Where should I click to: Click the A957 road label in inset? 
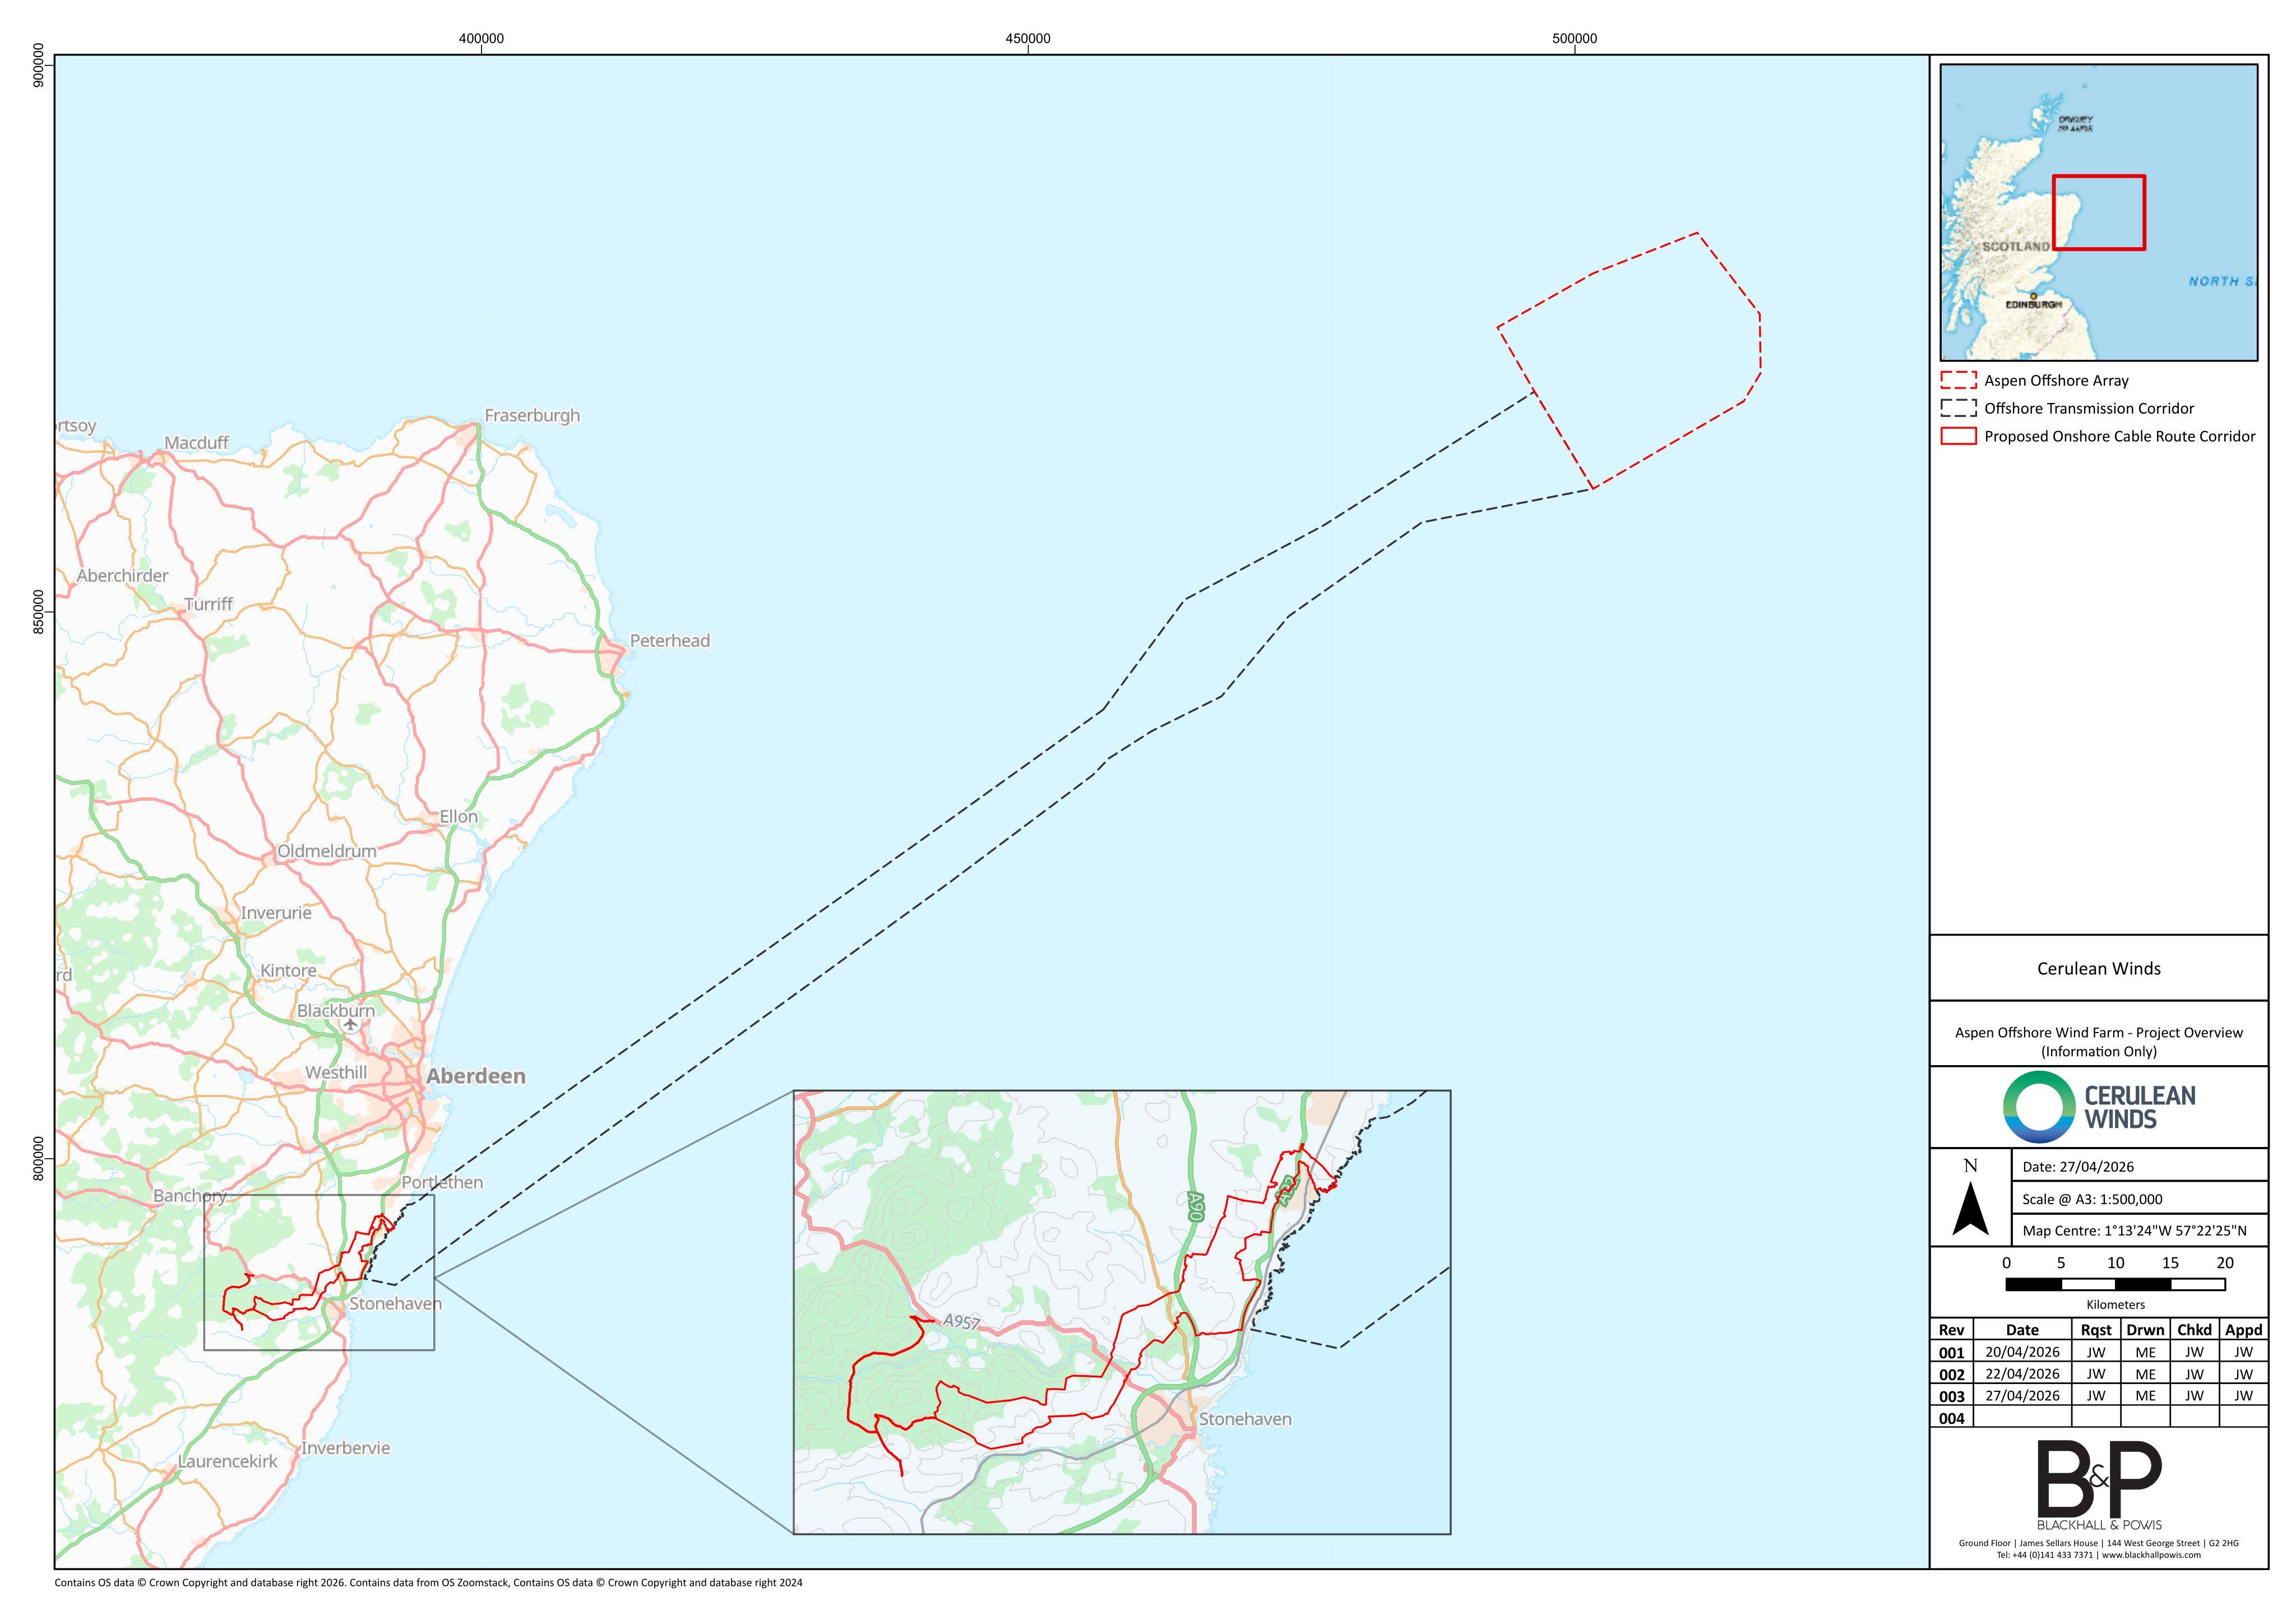coord(961,1322)
